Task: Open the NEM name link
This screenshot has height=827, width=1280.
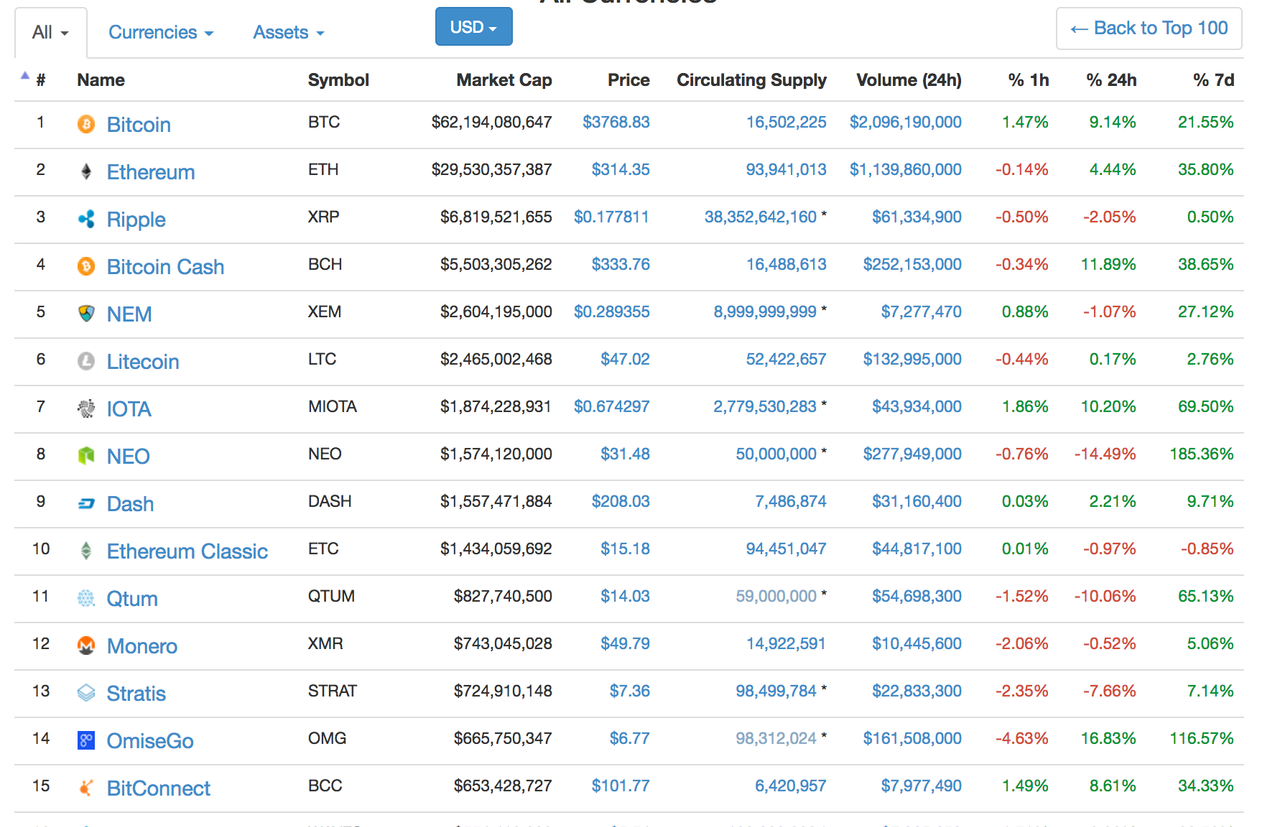Action: click(129, 315)
